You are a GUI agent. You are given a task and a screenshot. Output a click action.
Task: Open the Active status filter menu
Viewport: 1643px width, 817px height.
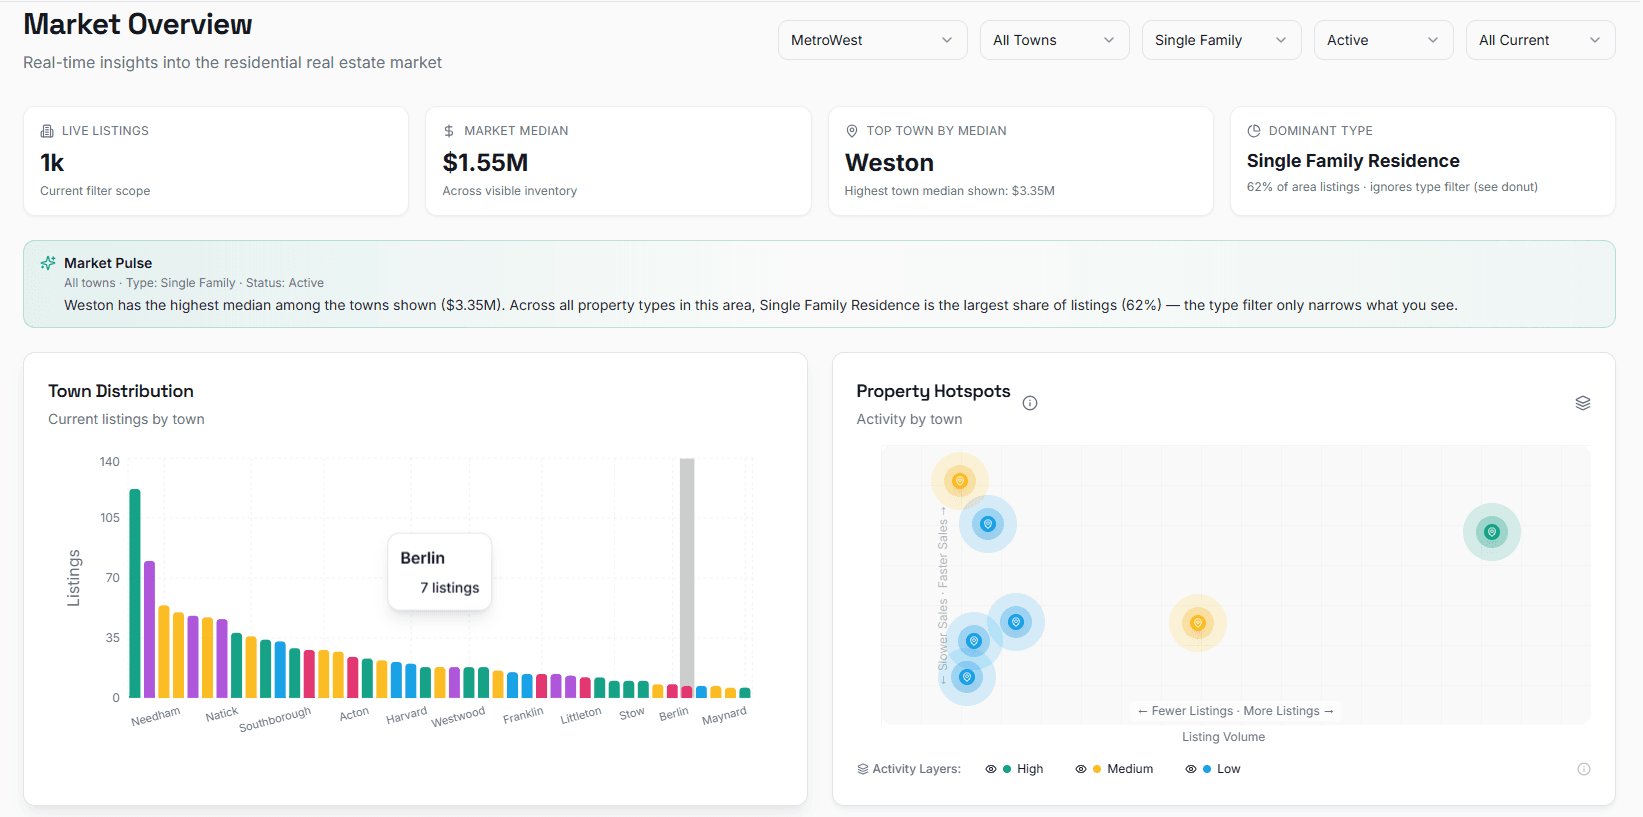coord(1383,40)
